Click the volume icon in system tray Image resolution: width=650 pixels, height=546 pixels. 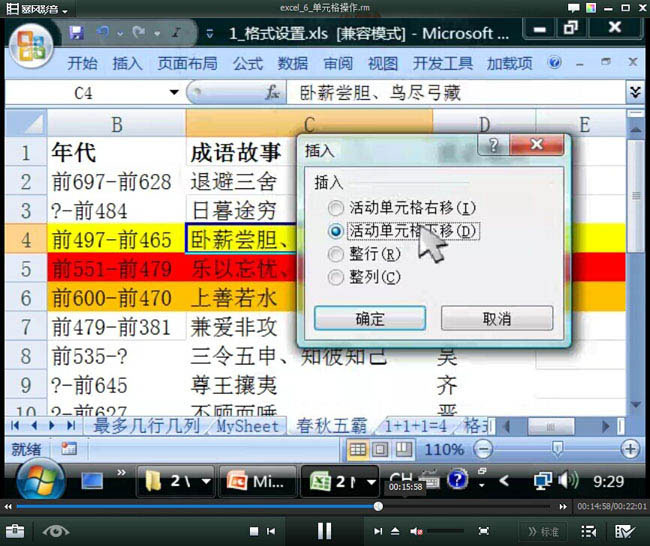(x=568, y=480)
